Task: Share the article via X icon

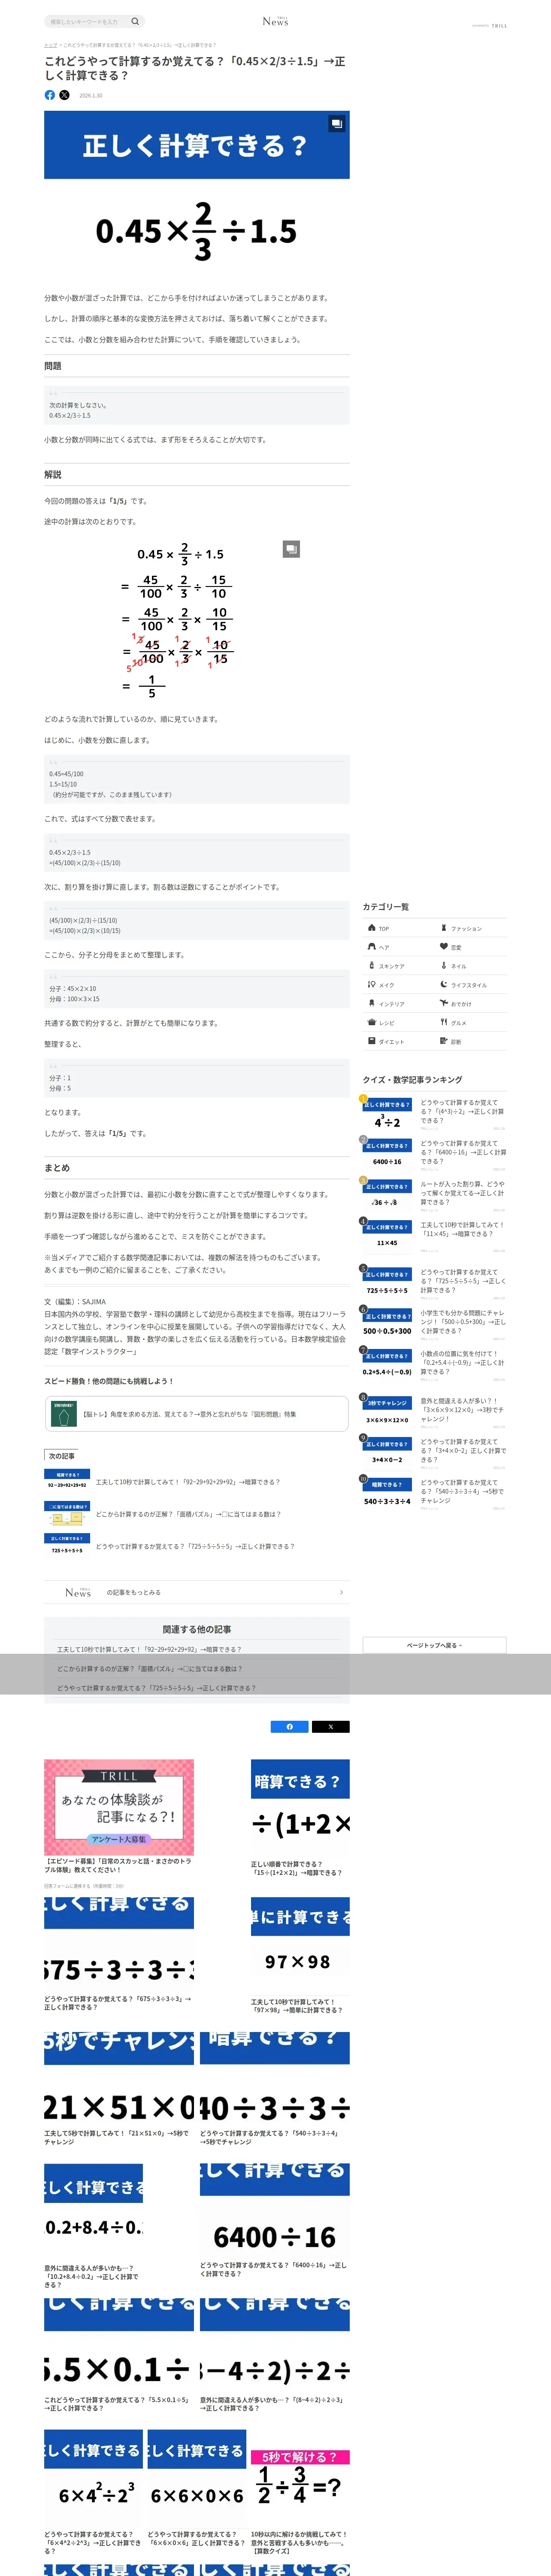Action: (64, 95)
